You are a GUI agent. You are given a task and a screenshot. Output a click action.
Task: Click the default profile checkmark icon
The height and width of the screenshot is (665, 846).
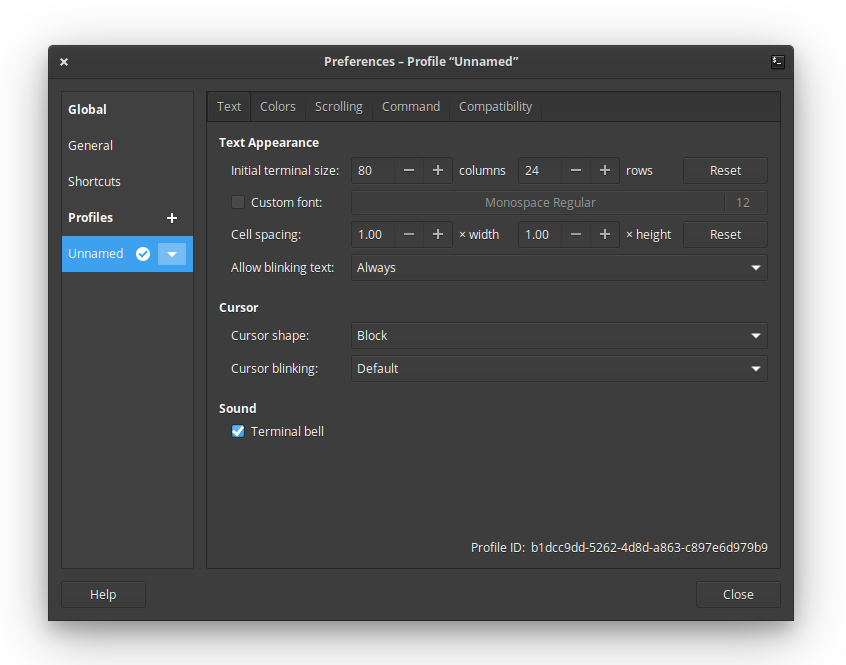(x=143, y=254)
